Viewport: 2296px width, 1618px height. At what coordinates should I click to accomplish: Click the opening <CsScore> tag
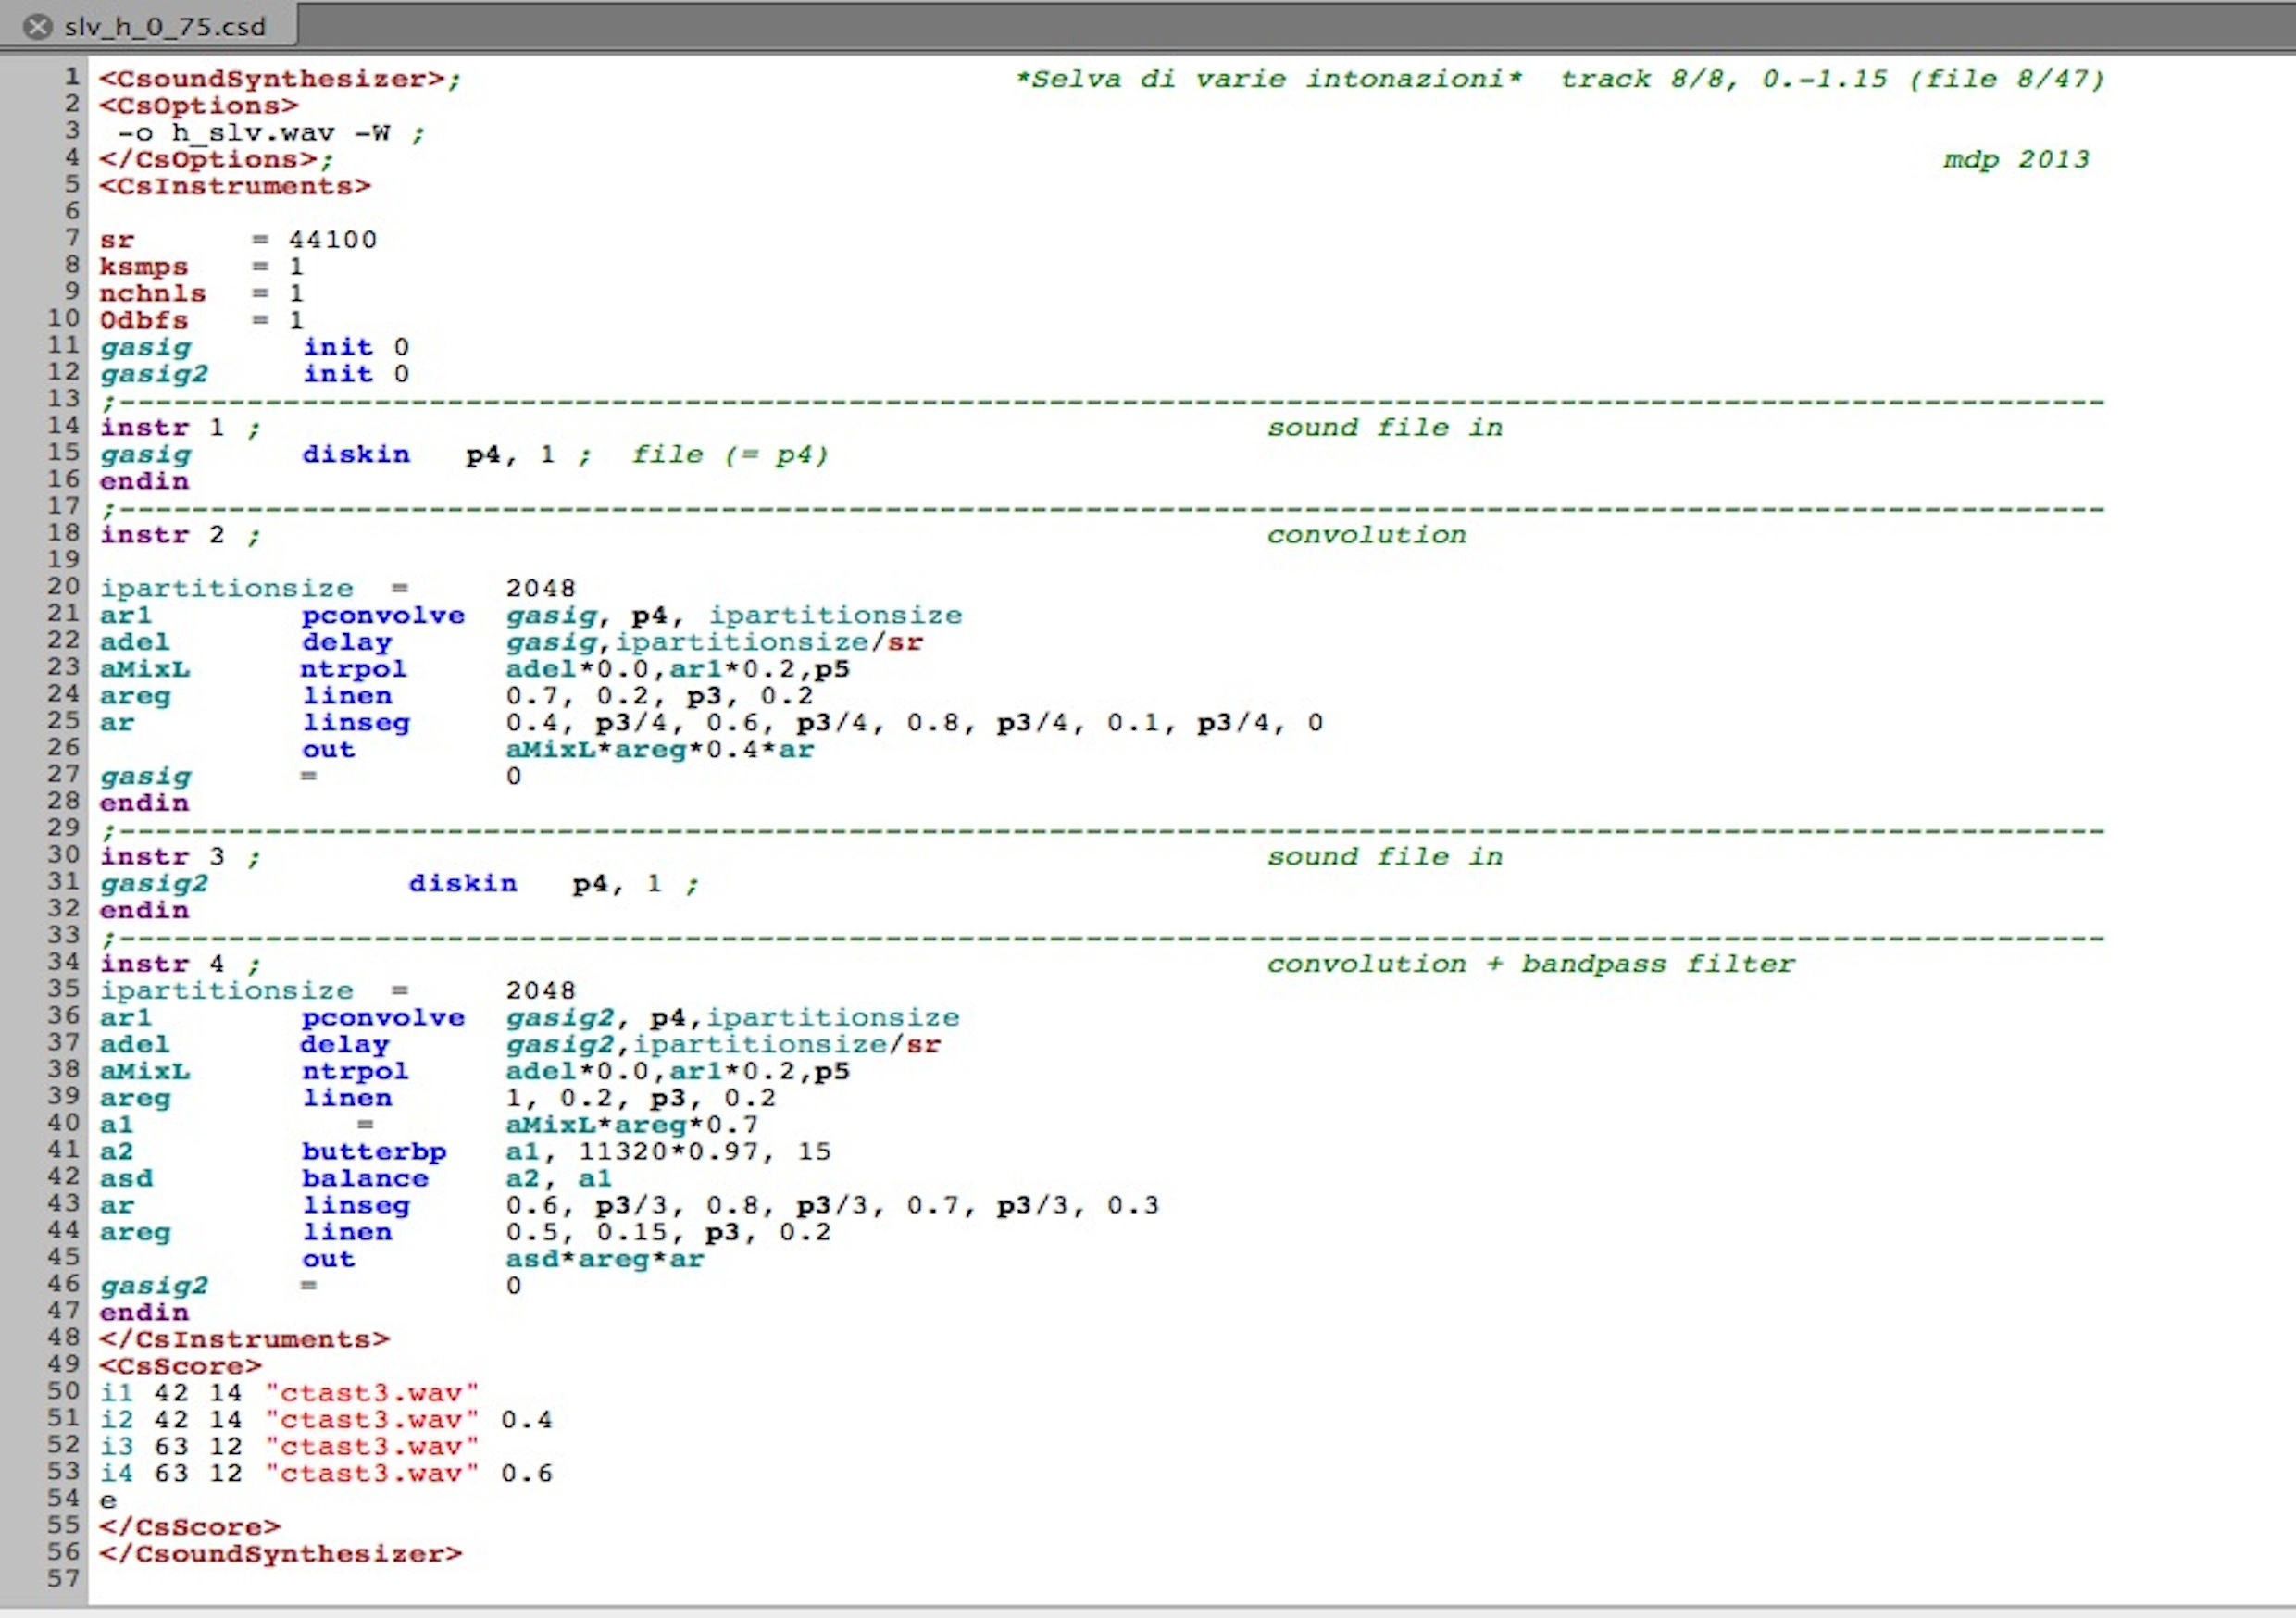(180, 1367)
